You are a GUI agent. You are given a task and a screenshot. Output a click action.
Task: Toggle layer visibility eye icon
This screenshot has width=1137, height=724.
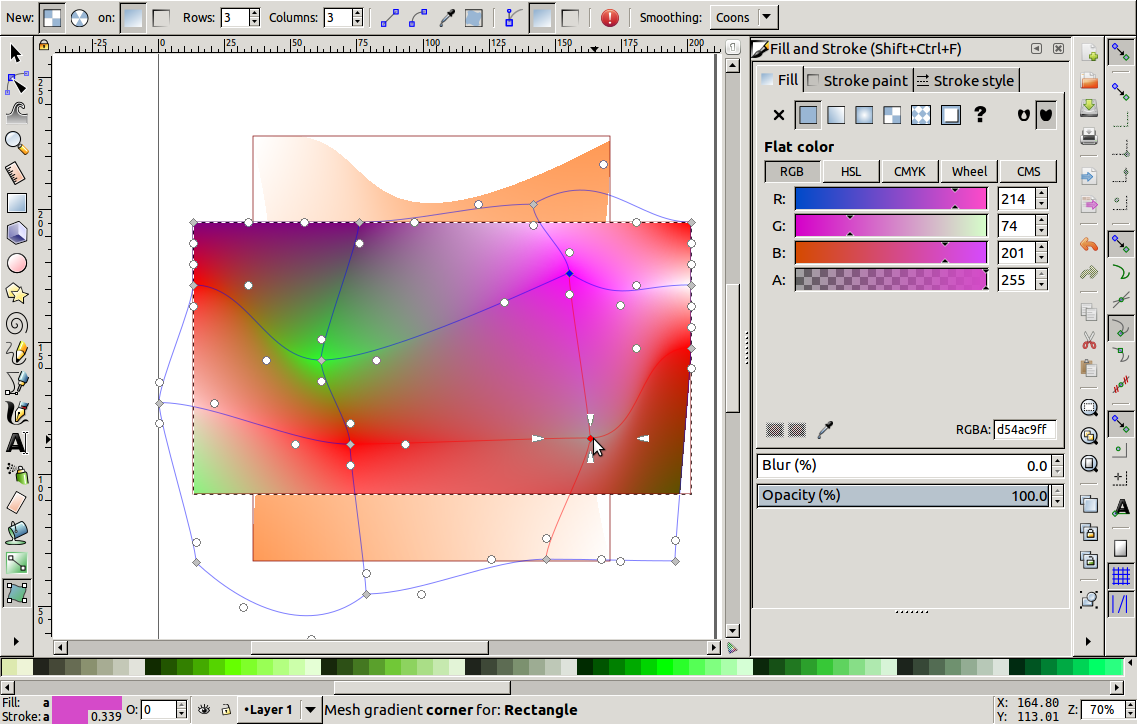pos(204,710)
